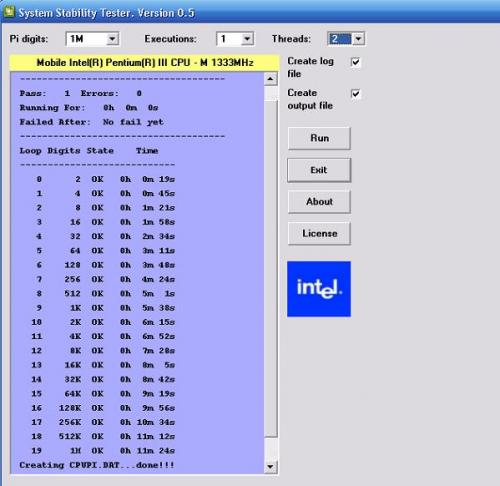Screen dimensions: 500x486
Task: Click the Running For time line
Action: (89, 108)
